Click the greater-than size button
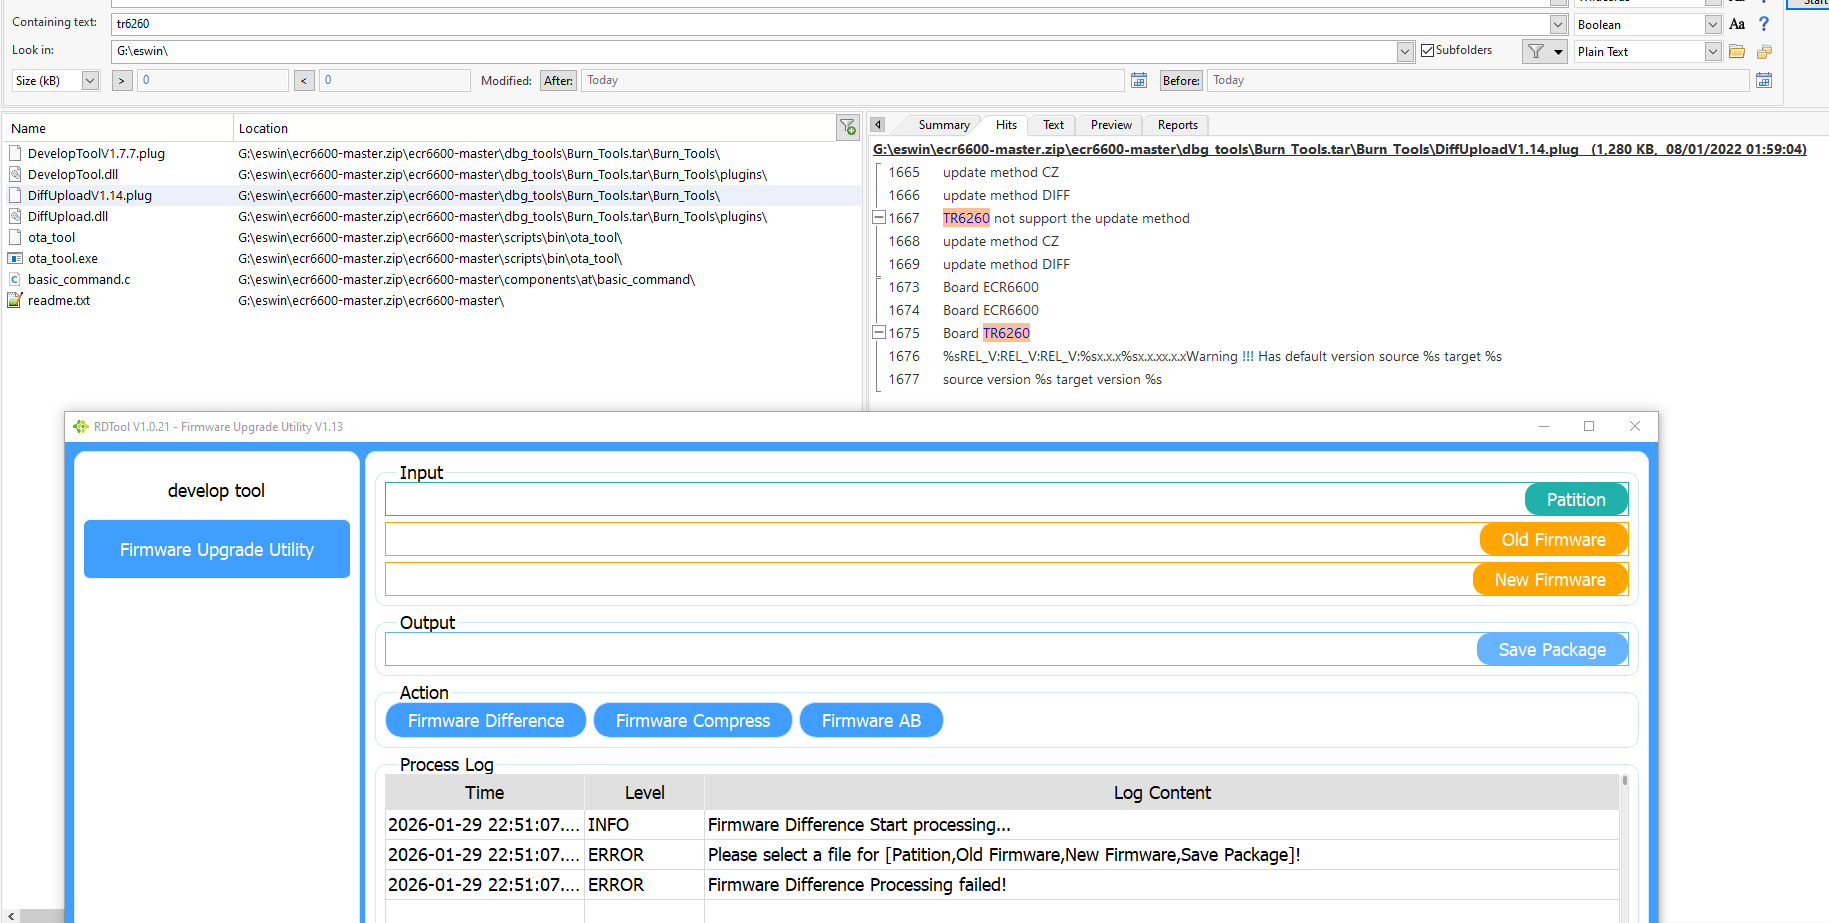The height and width of the screenshot is (923, 1829). click(x=122, y=80)
